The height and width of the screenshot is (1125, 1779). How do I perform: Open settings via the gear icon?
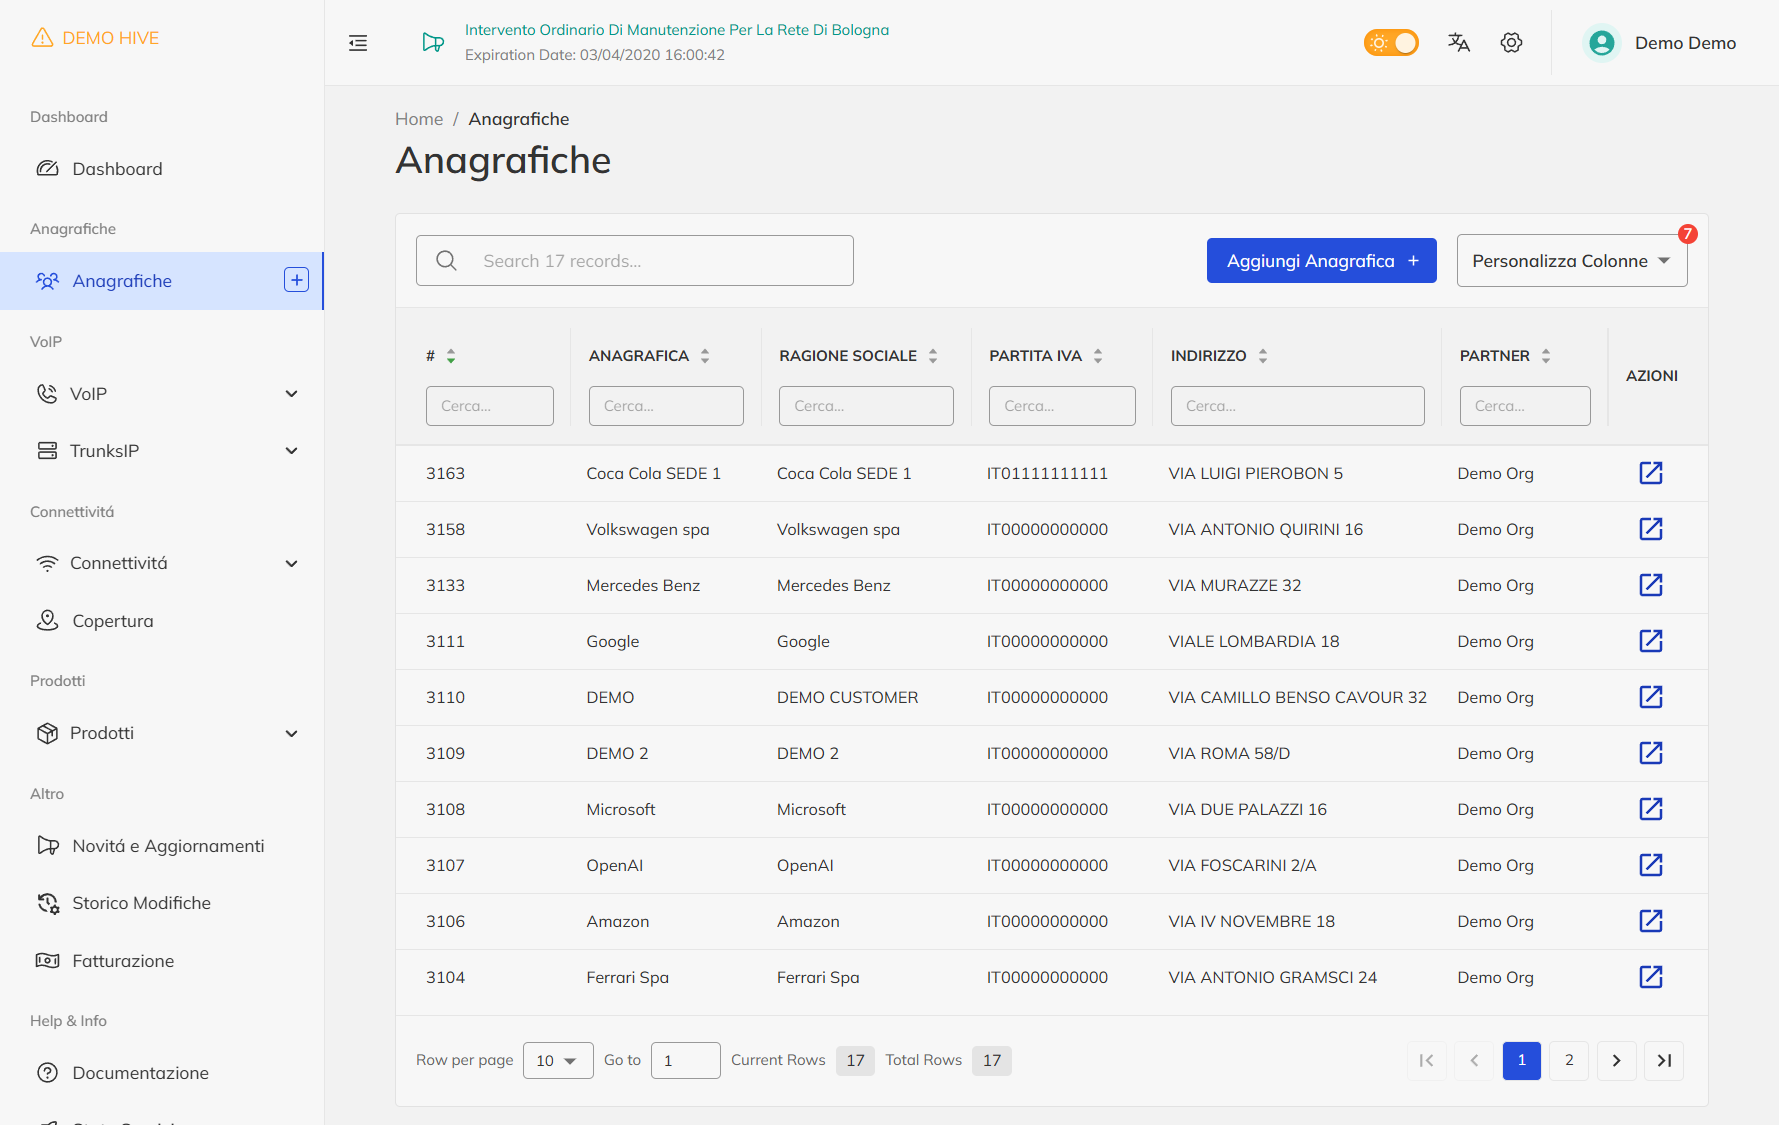(1511, 43)
